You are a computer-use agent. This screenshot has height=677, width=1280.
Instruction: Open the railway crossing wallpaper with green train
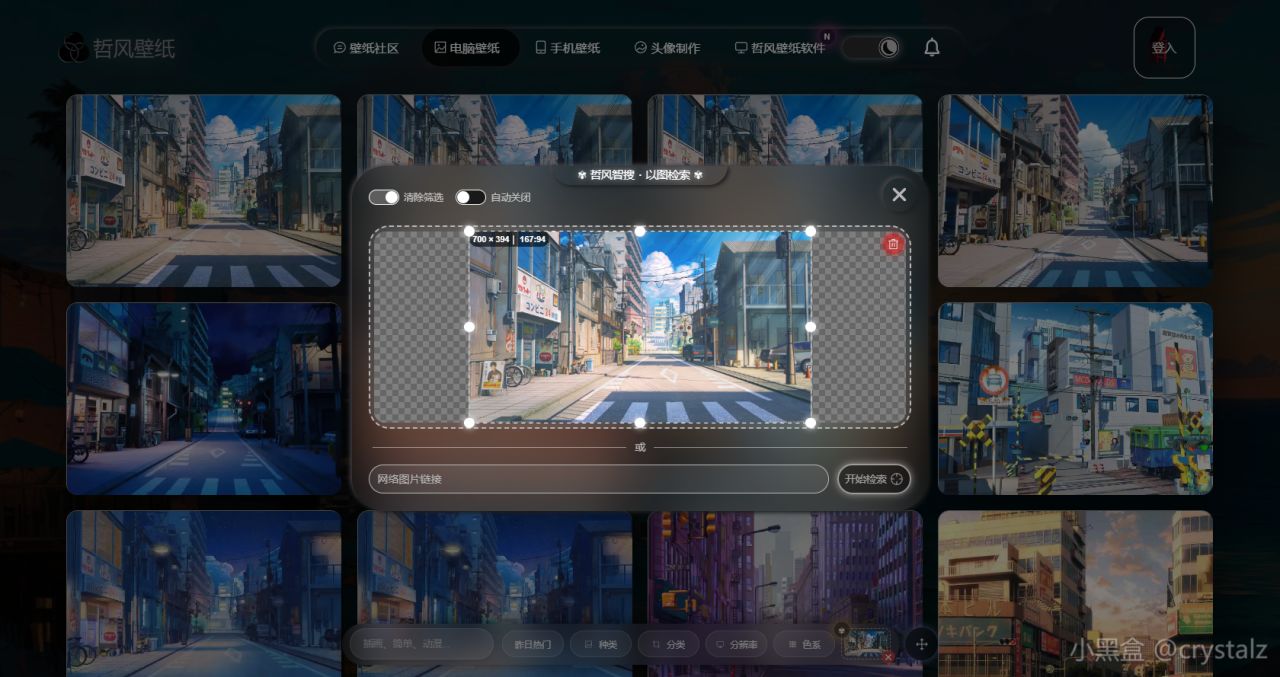pos(1075,399)
